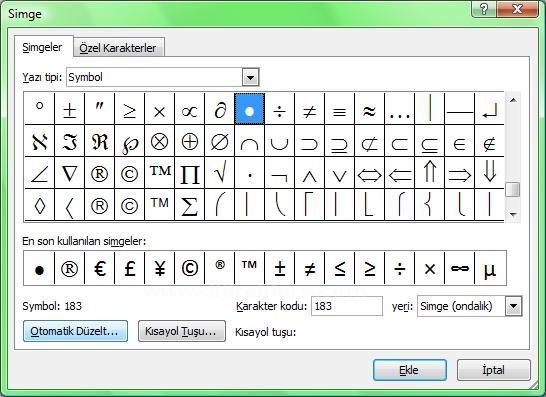Select the empty set symbol ∅
Viewport: 546px width, 397px height.
219,141
